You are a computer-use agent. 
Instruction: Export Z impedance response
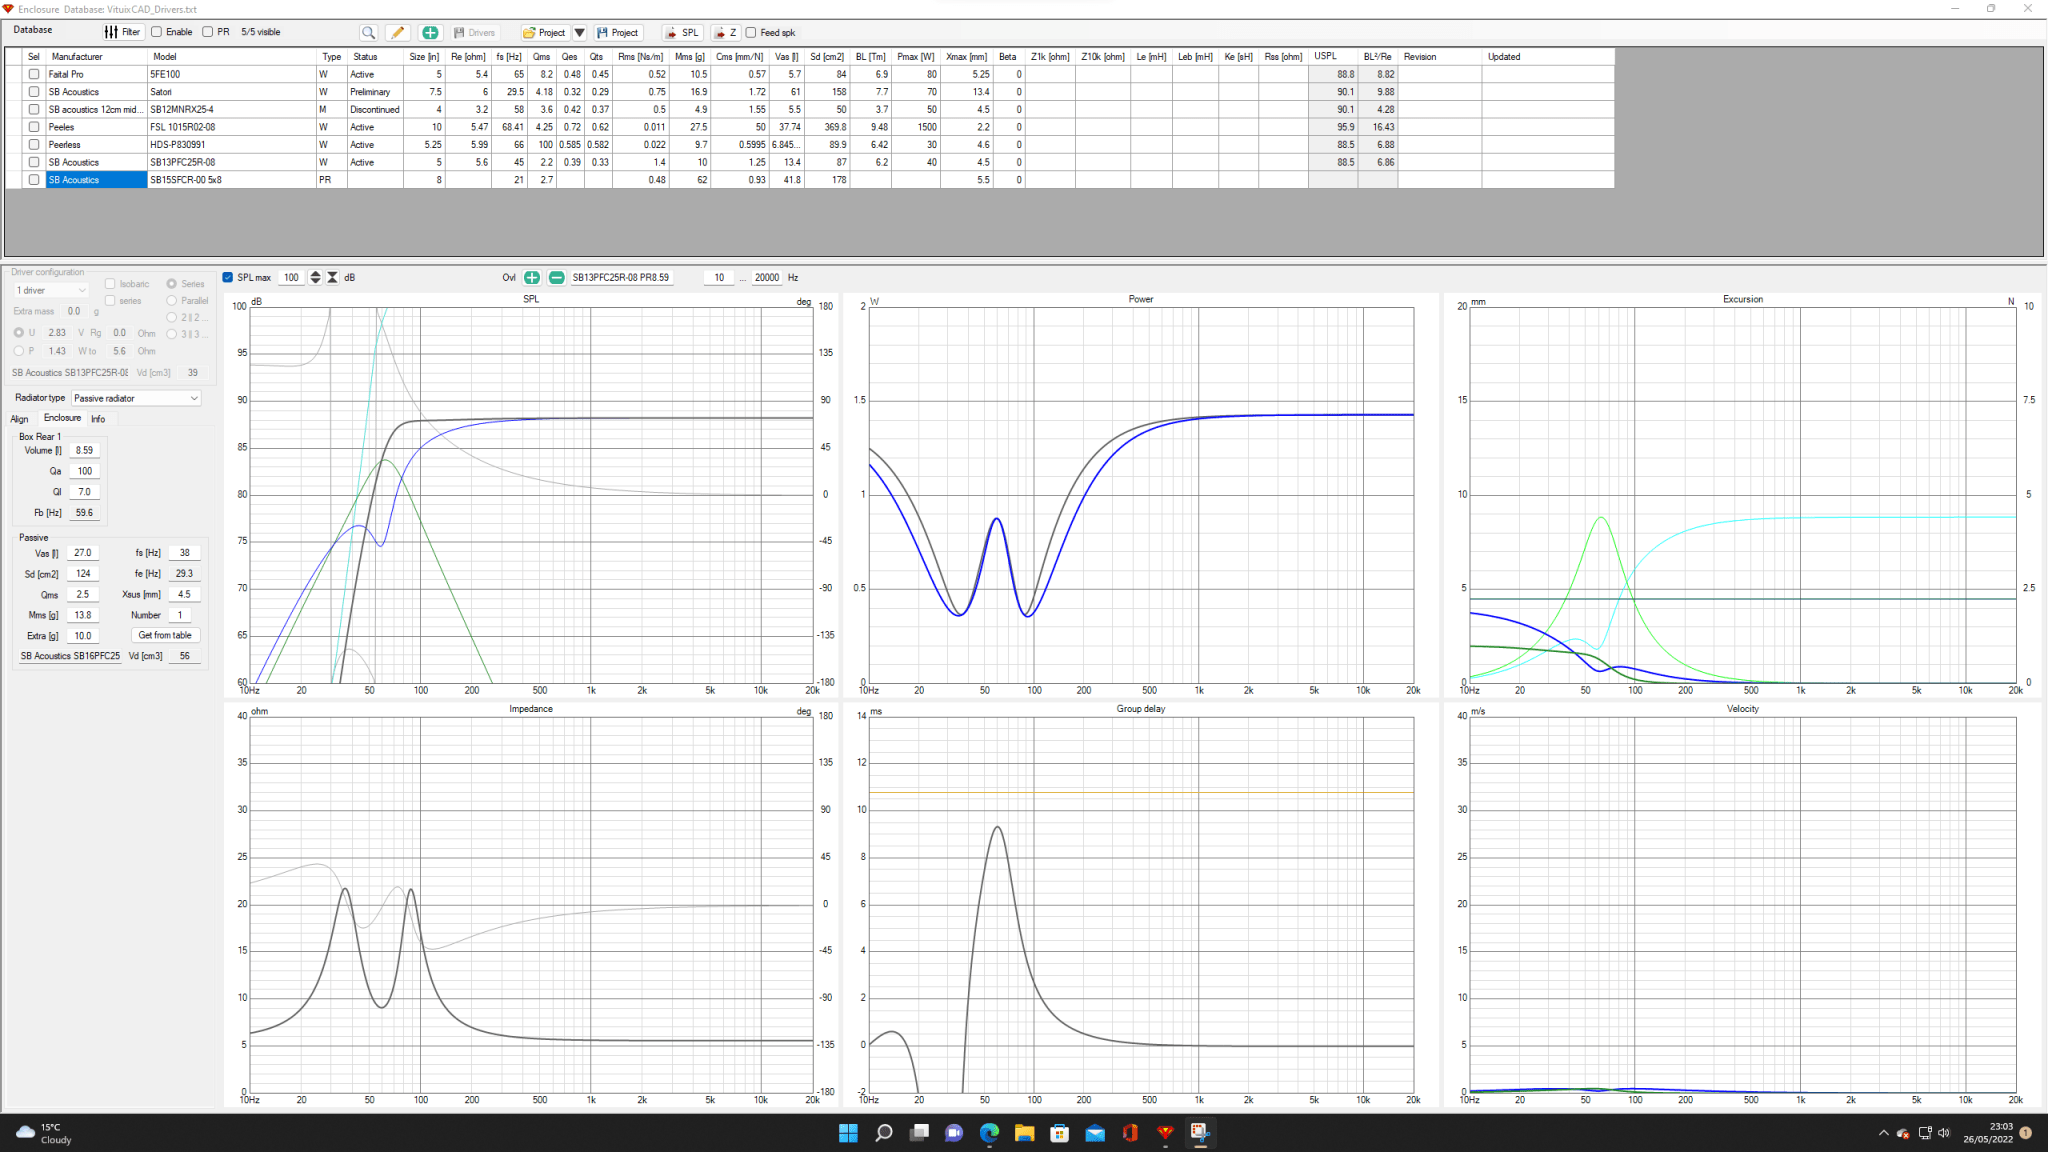coord(725,32)
